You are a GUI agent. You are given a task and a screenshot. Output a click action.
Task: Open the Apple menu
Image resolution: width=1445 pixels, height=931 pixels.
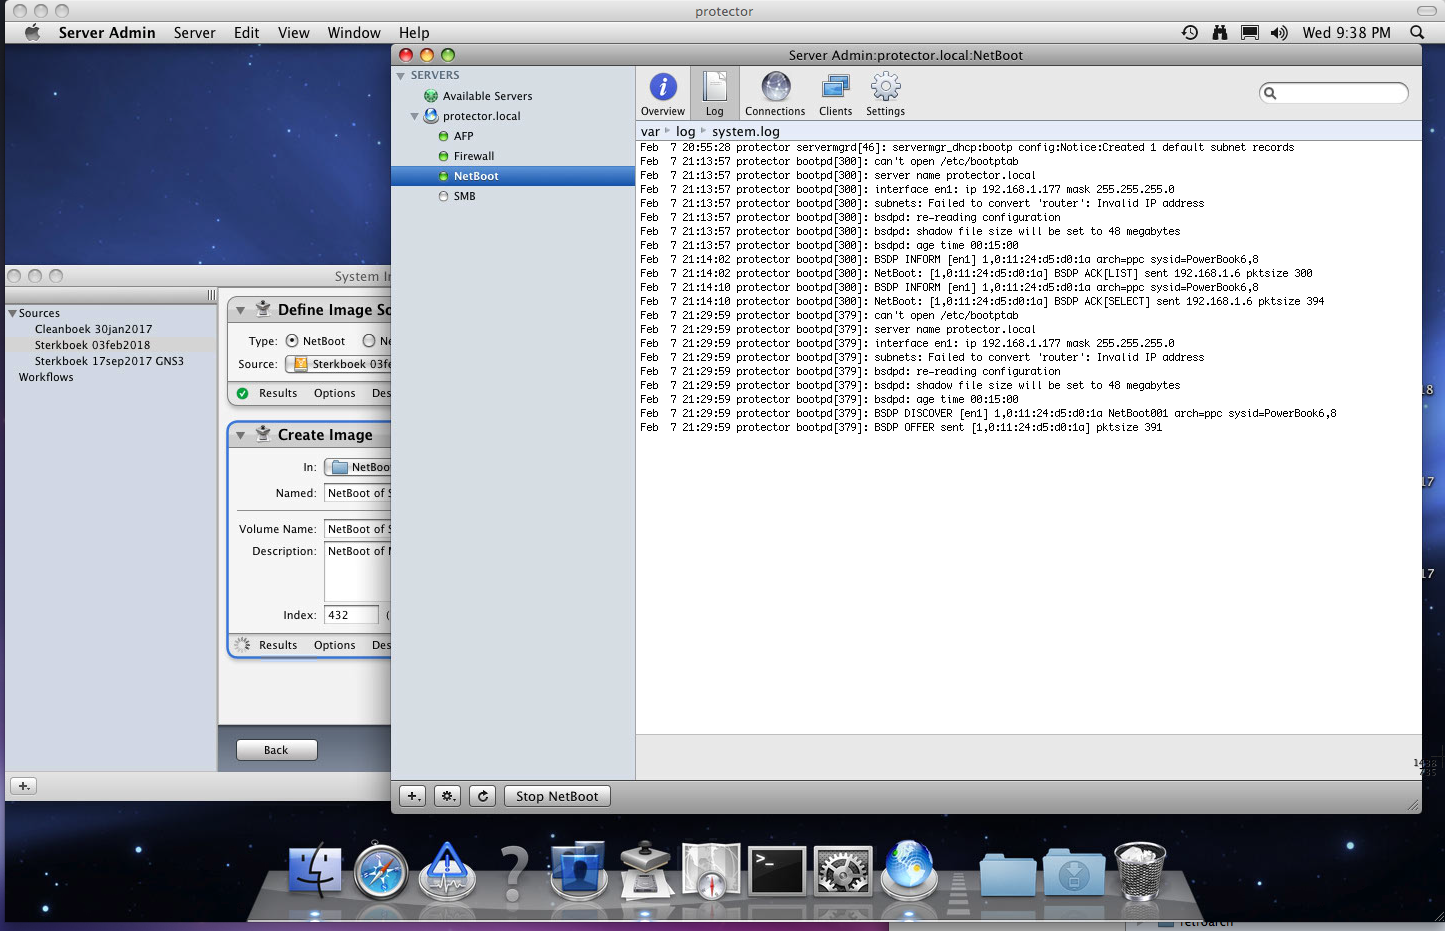[32, 33]
